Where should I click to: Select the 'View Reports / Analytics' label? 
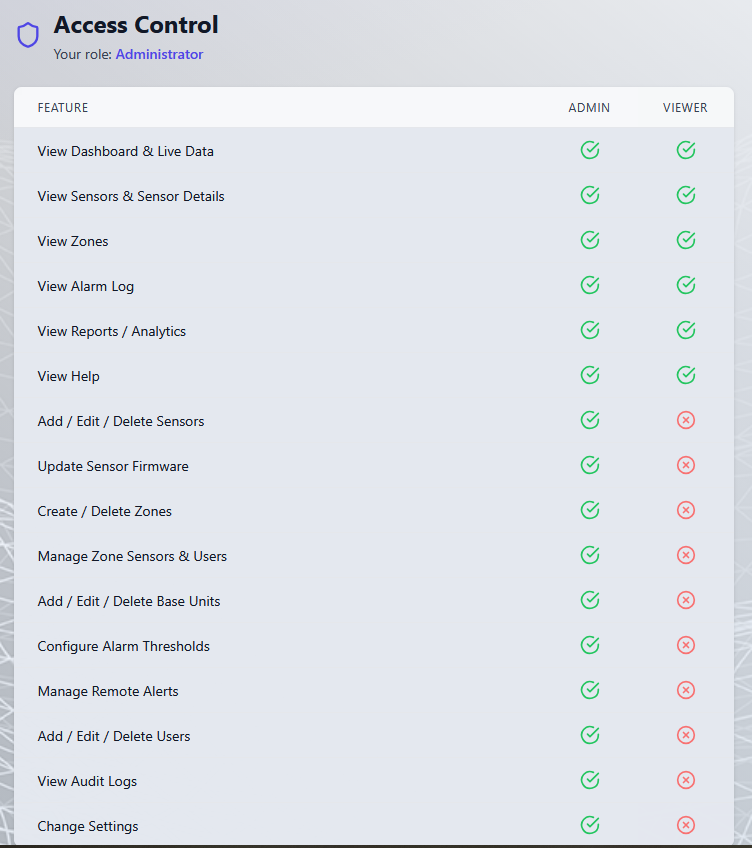pyautogui.click(x=111, y=331)
